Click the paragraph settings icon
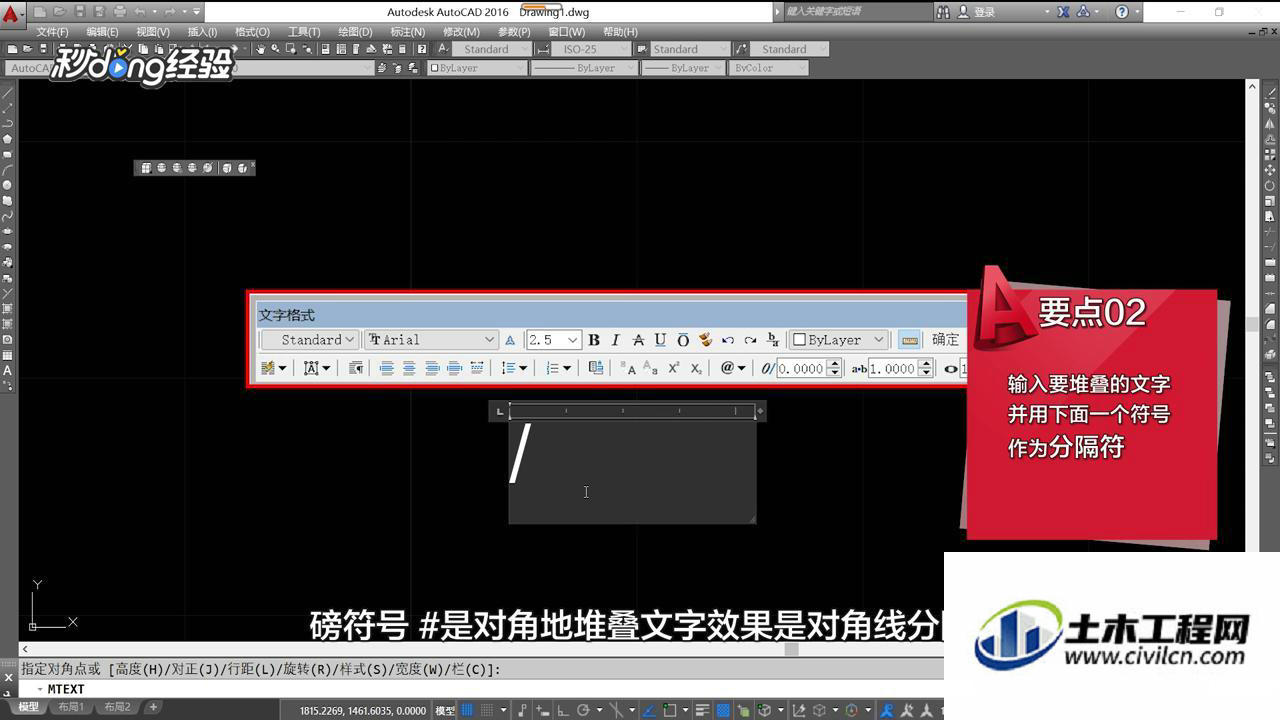The width and height of the screenshot is (1280, 720). pyautogui.click(x=356, y=368)
